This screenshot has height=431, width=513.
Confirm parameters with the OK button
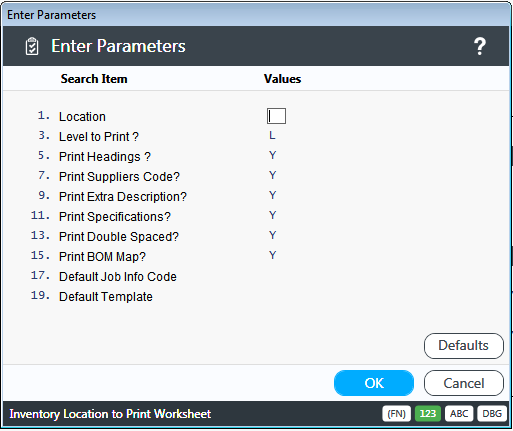click(x=374, y=383)
